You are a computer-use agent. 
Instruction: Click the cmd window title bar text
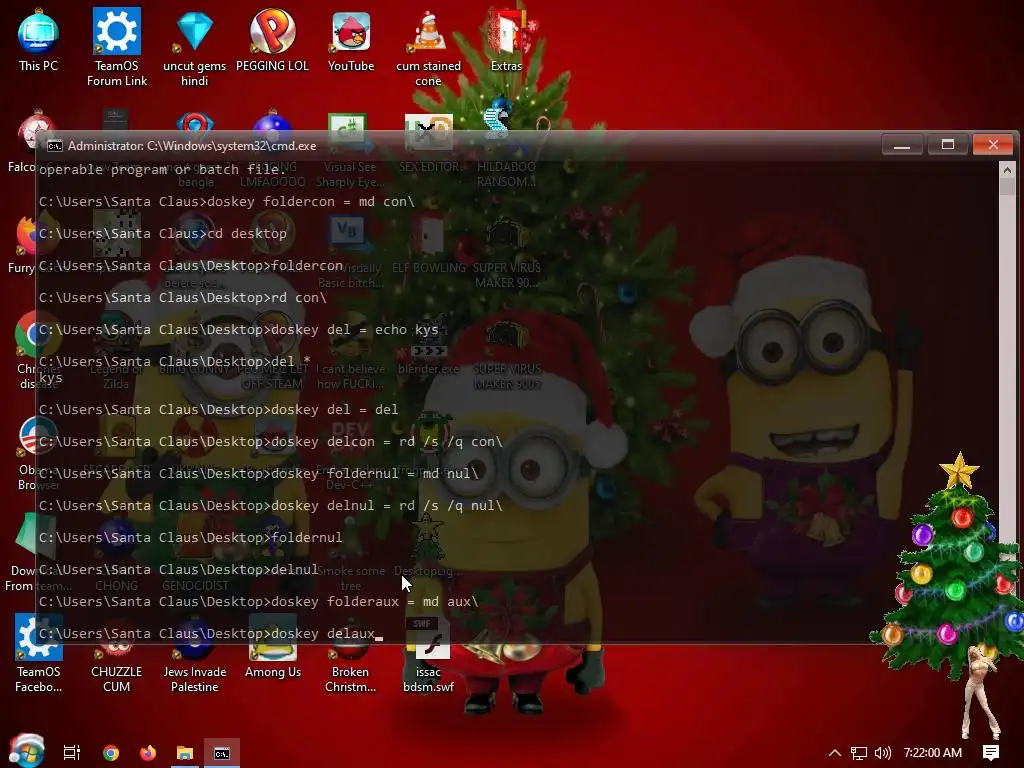[x=192, y=146]
